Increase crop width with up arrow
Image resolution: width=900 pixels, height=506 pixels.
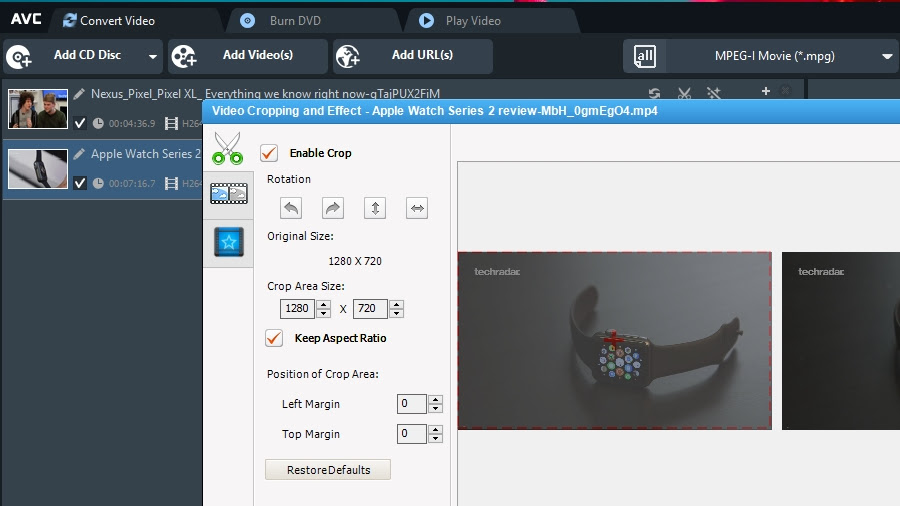click(x=324, y=304)
